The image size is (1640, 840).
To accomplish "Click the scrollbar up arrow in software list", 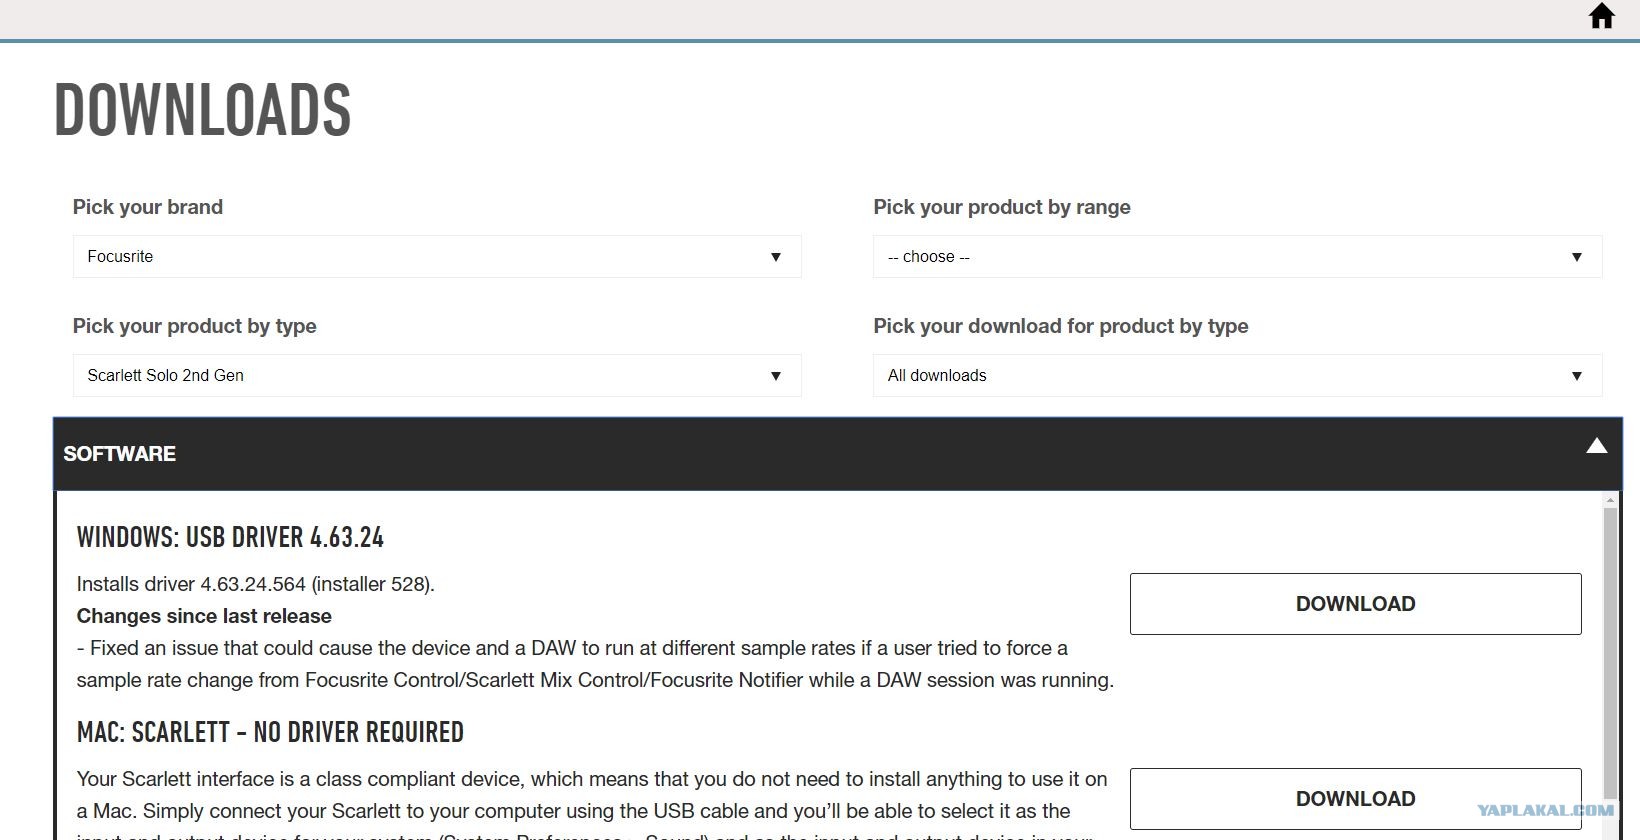I will [x=1610, y=499].
